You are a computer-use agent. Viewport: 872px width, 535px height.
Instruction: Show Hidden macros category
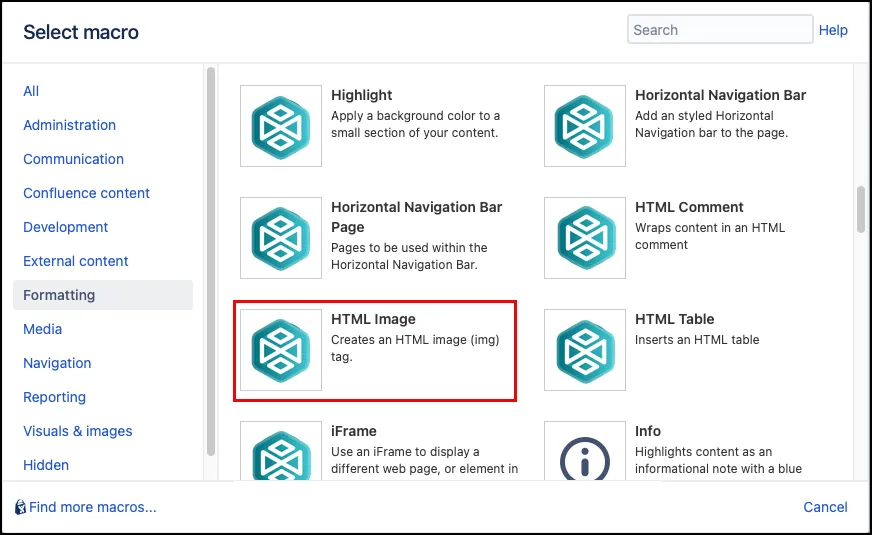tap(46, 465)
